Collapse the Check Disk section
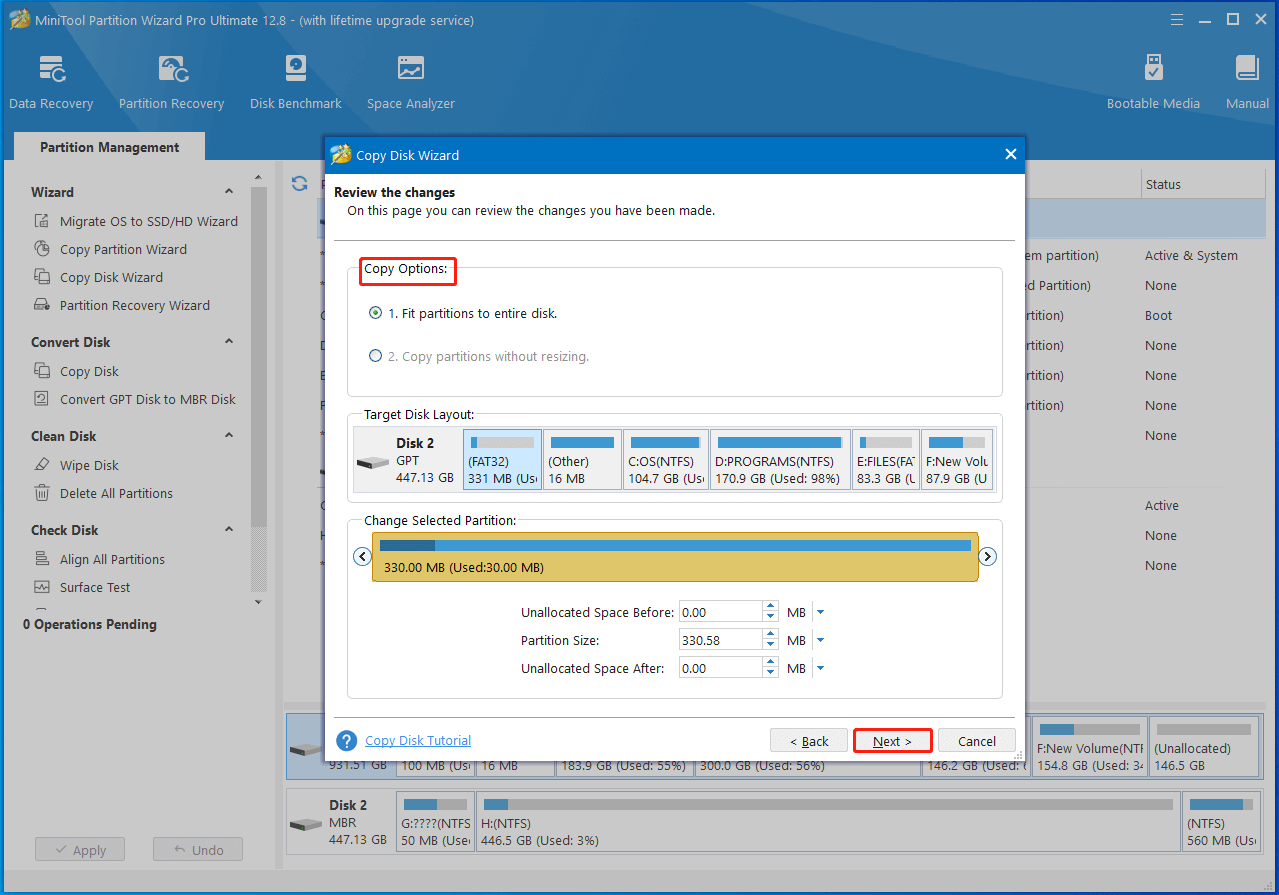The image size is (1279, 895). pos(229,529)
